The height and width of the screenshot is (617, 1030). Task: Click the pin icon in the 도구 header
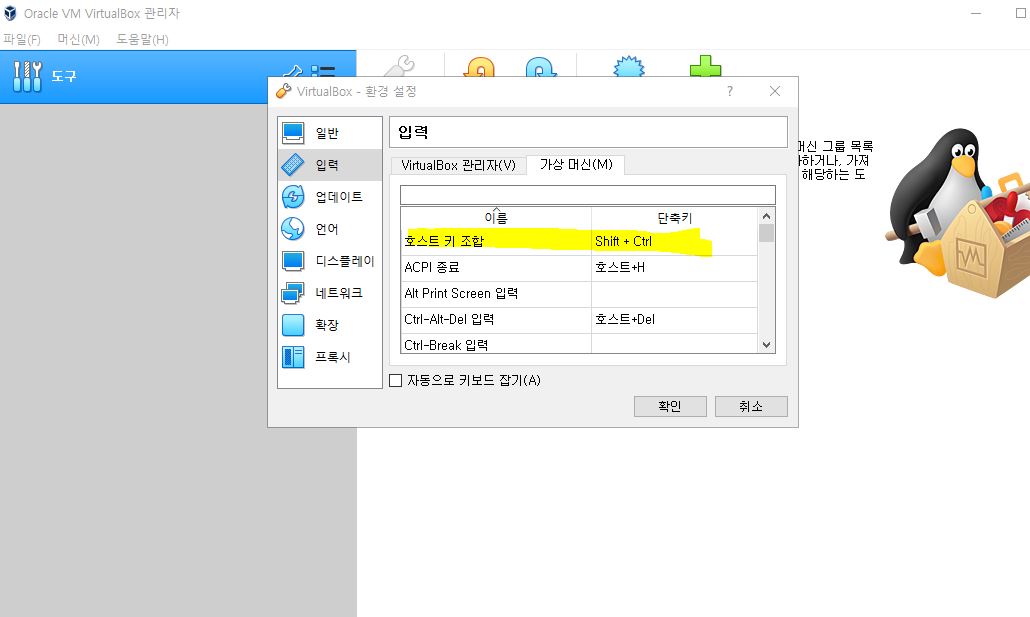coord(292,70)
